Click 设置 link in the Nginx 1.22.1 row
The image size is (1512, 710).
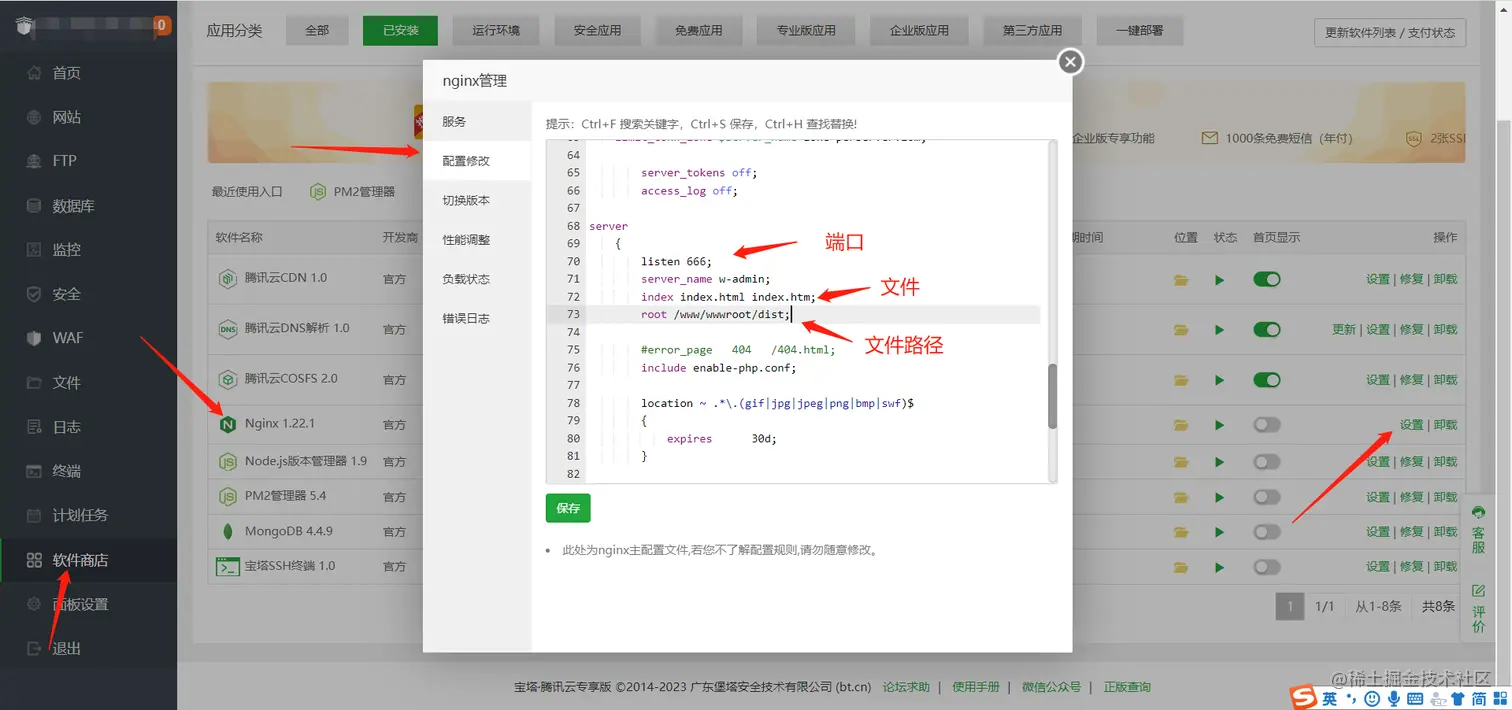[x=1411, y=425]
